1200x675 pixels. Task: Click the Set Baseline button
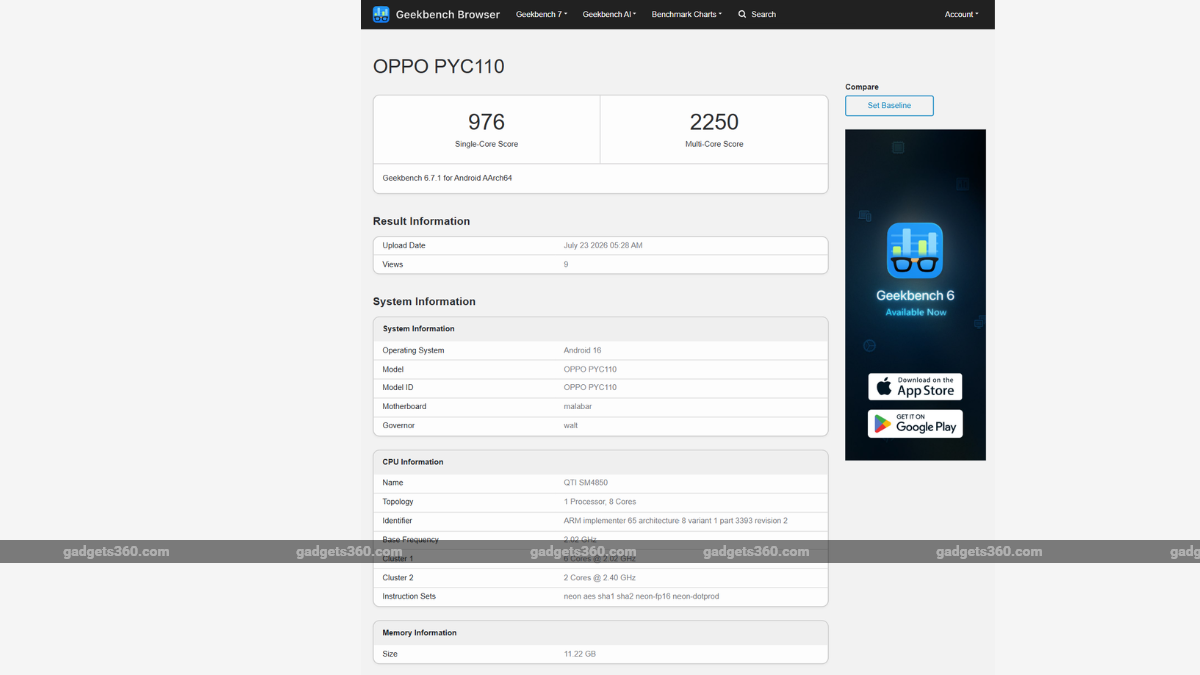point(889,105)
